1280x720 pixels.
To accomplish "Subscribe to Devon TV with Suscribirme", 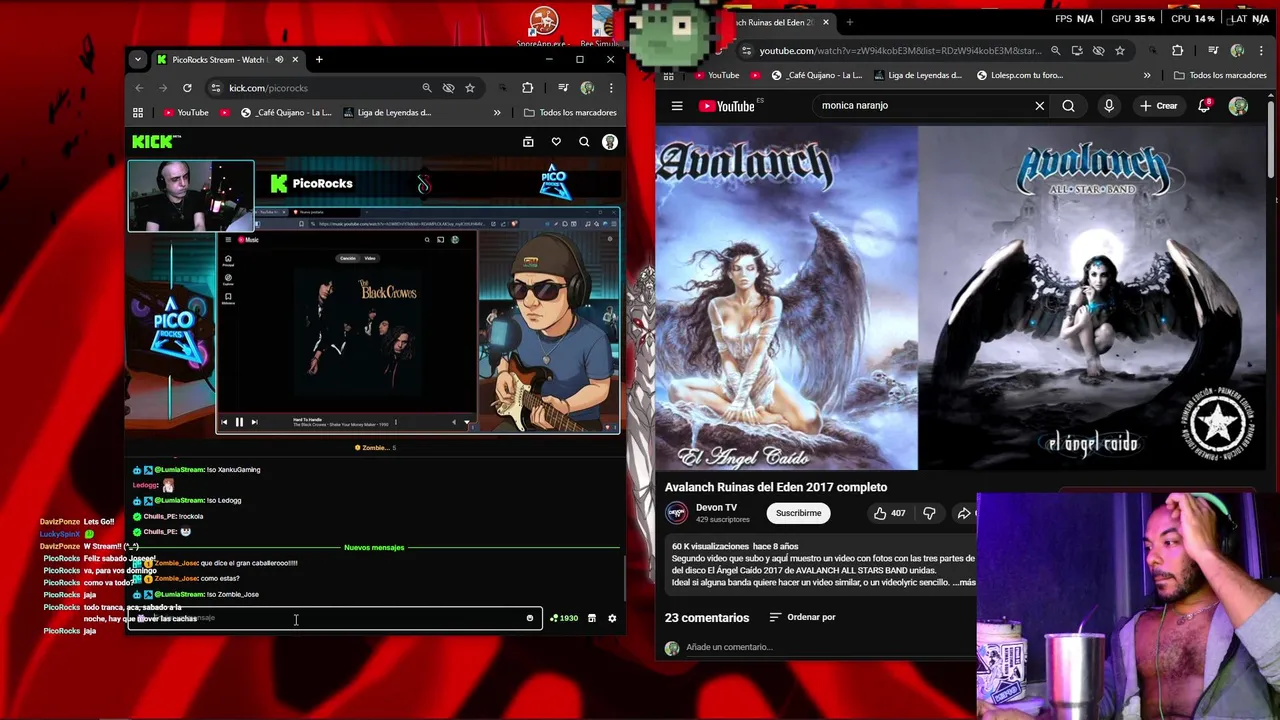I will (x=798, y=513).
